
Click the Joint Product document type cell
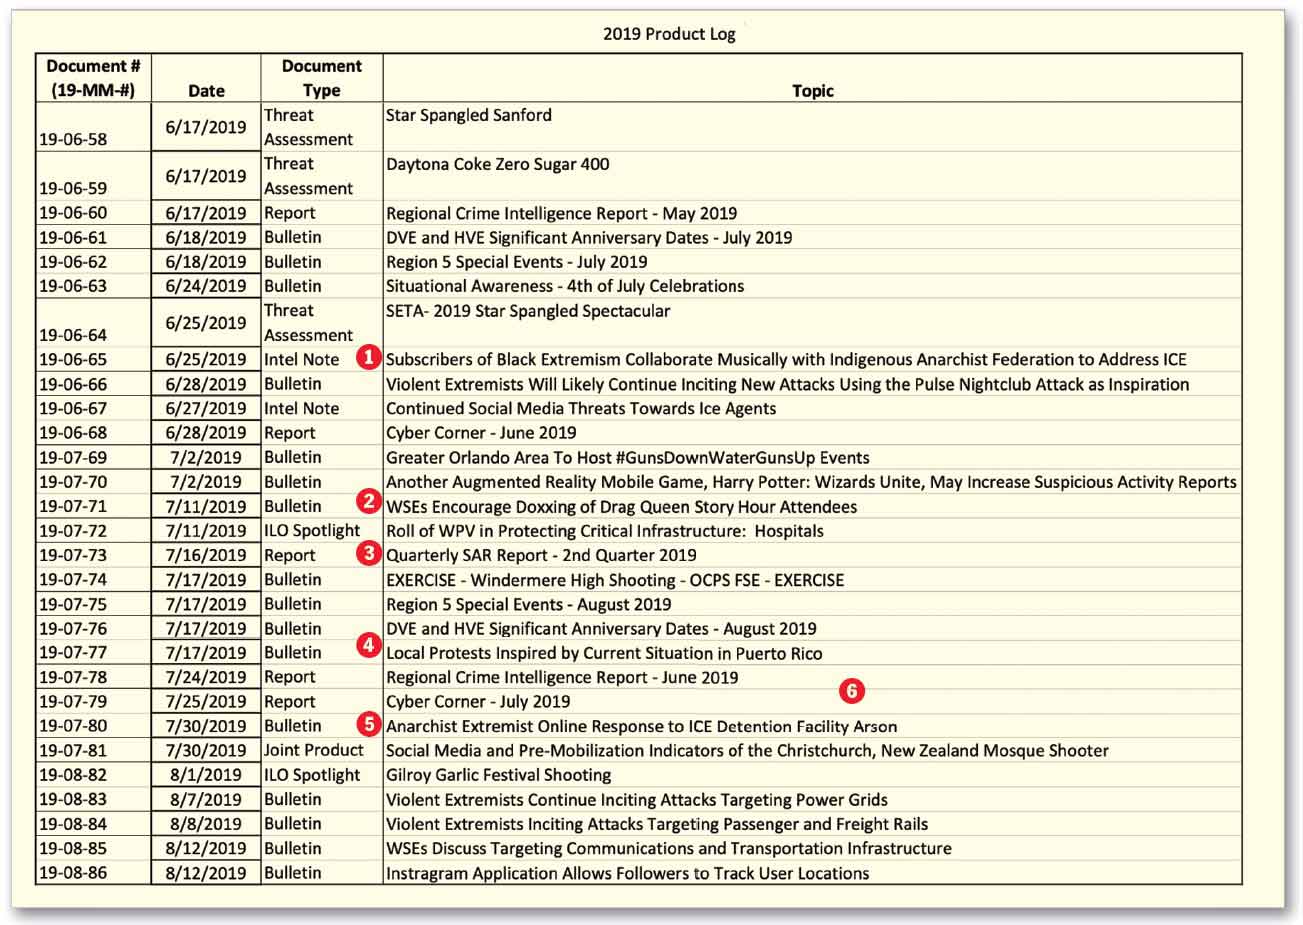(x=313, y=750)
